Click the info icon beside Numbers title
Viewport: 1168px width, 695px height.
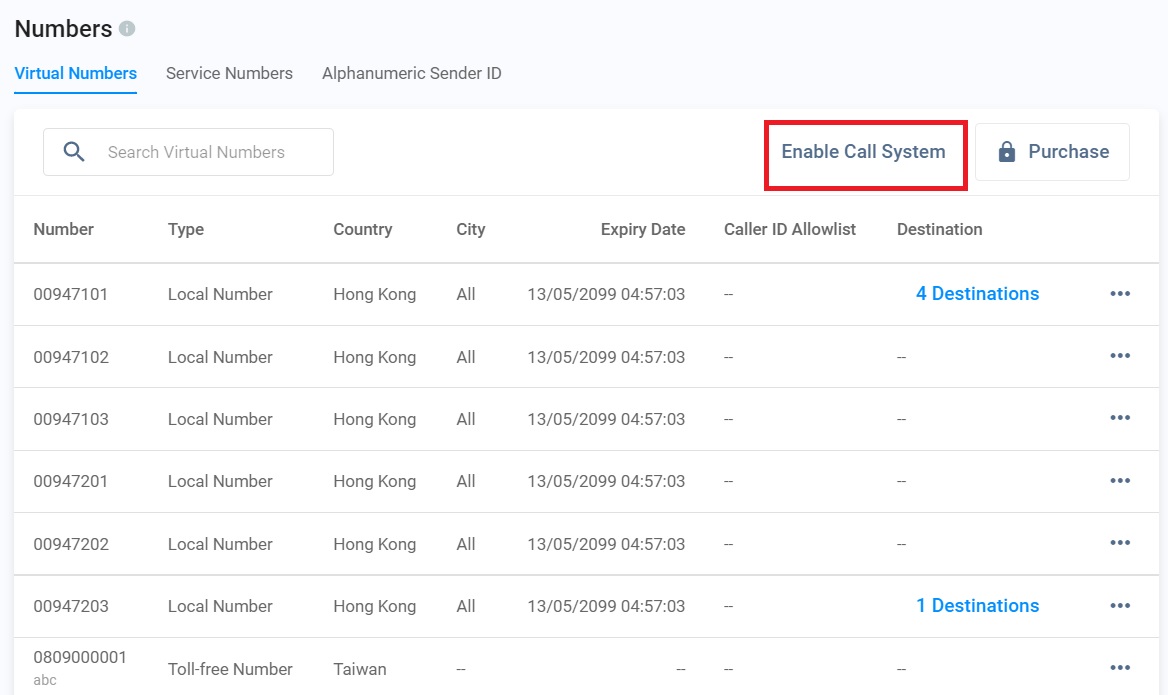pos(127,29)
